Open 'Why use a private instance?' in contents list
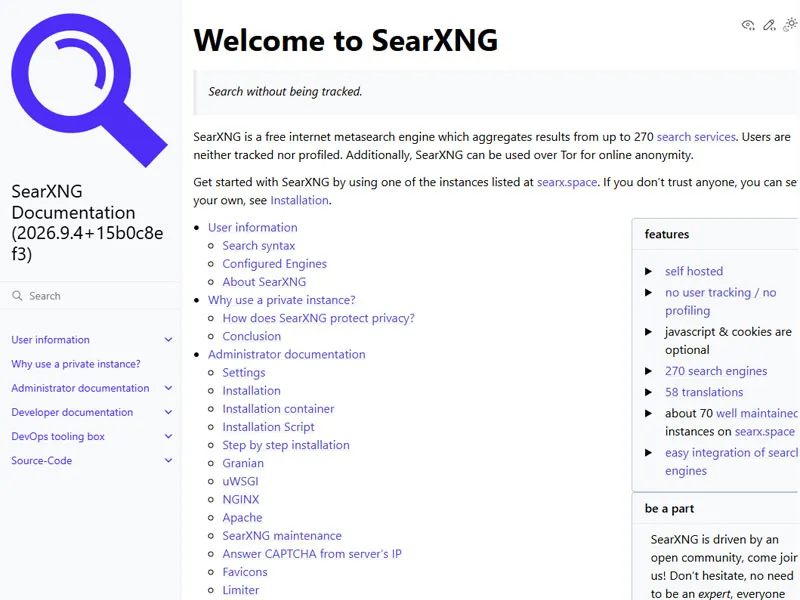The width and height of the screenshot is (800, 600). [x=282, y=300]
